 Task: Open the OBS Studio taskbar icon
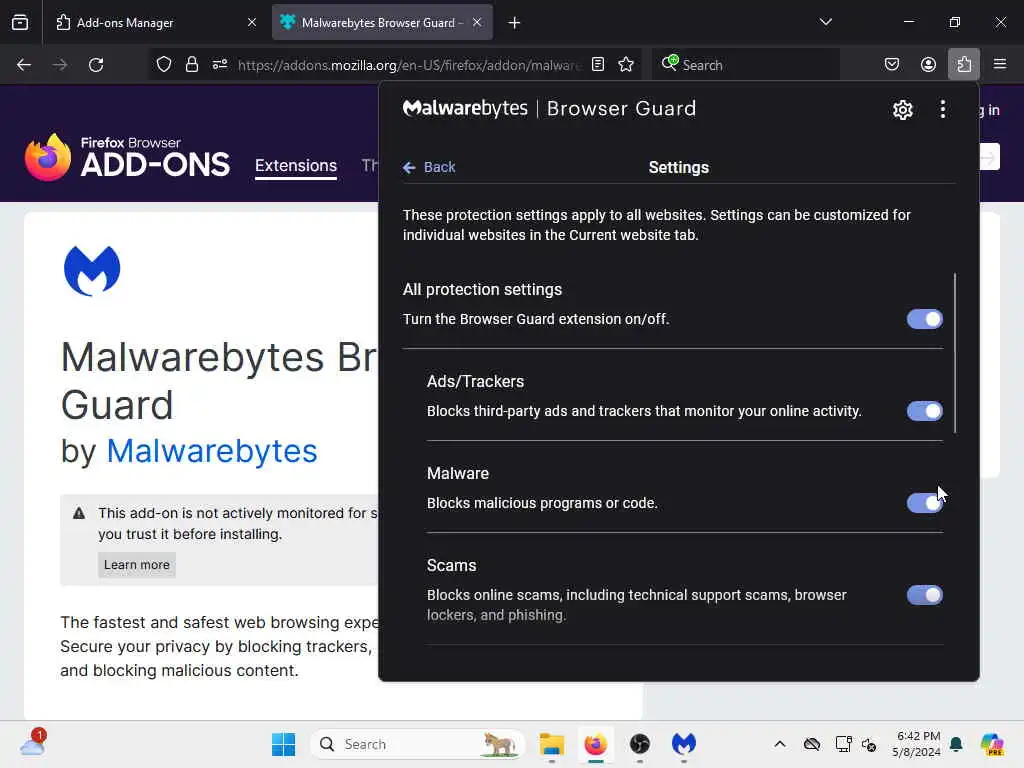pos(640,744)
